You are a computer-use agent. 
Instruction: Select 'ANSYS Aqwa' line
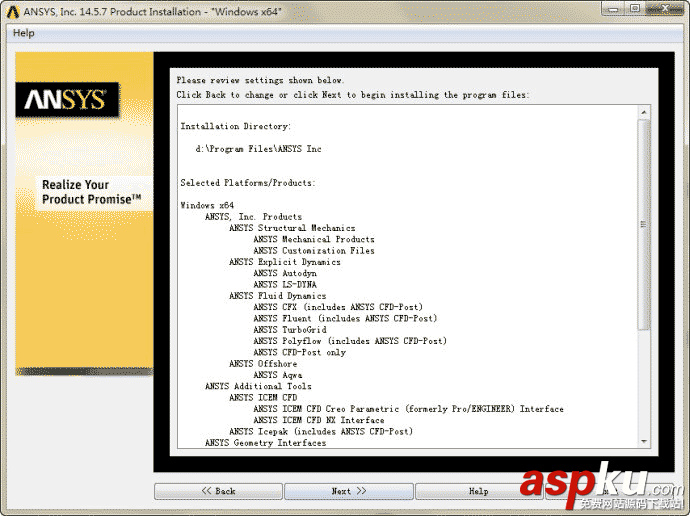tap(278, 375)
